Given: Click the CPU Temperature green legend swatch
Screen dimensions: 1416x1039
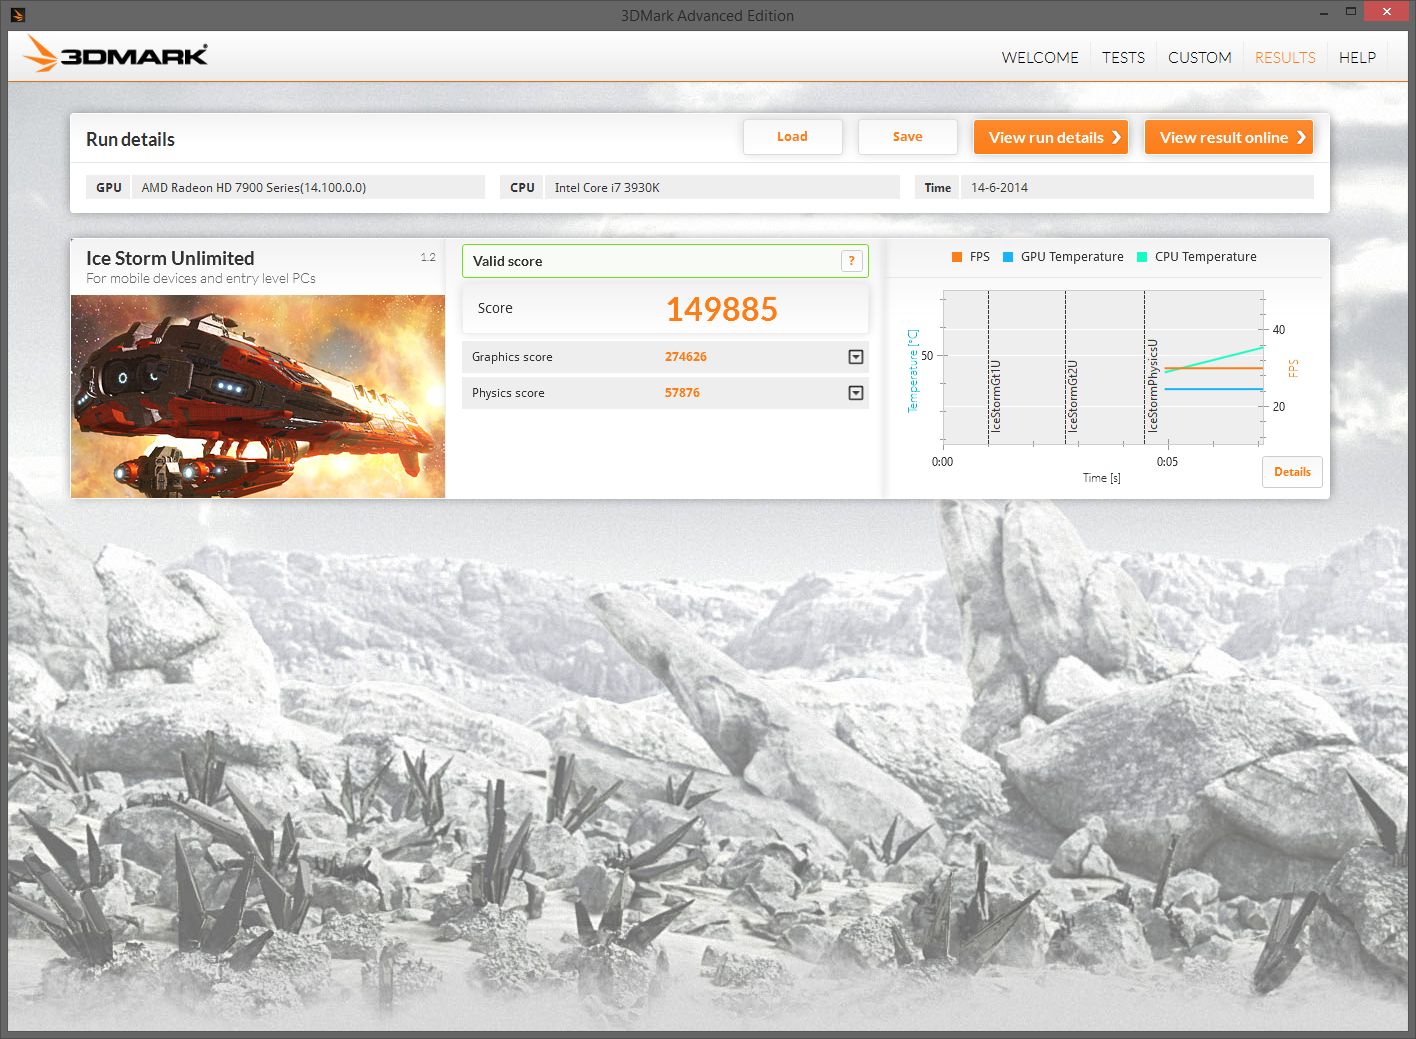Looking at the screenshot, I should 1142,257.
